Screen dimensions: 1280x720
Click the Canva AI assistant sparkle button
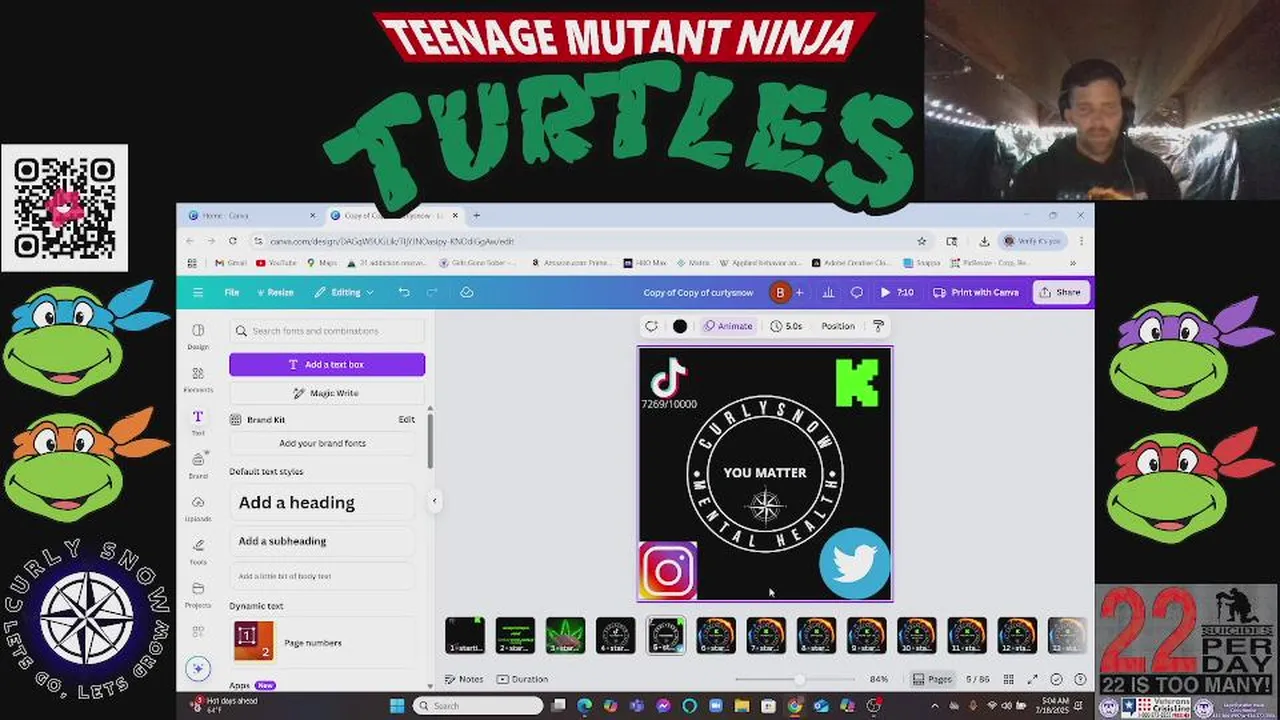[198, 668]
